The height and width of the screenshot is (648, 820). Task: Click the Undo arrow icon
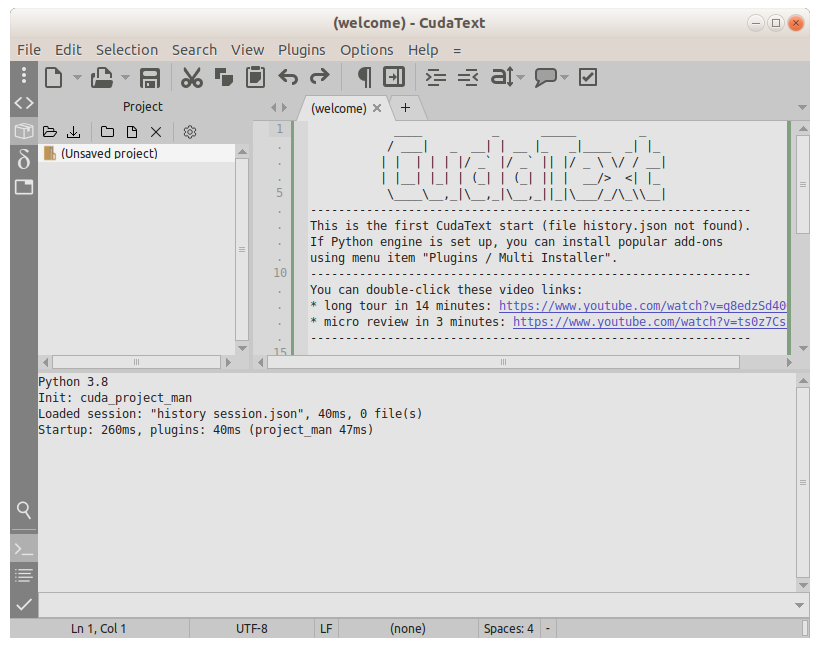[288, 77]
